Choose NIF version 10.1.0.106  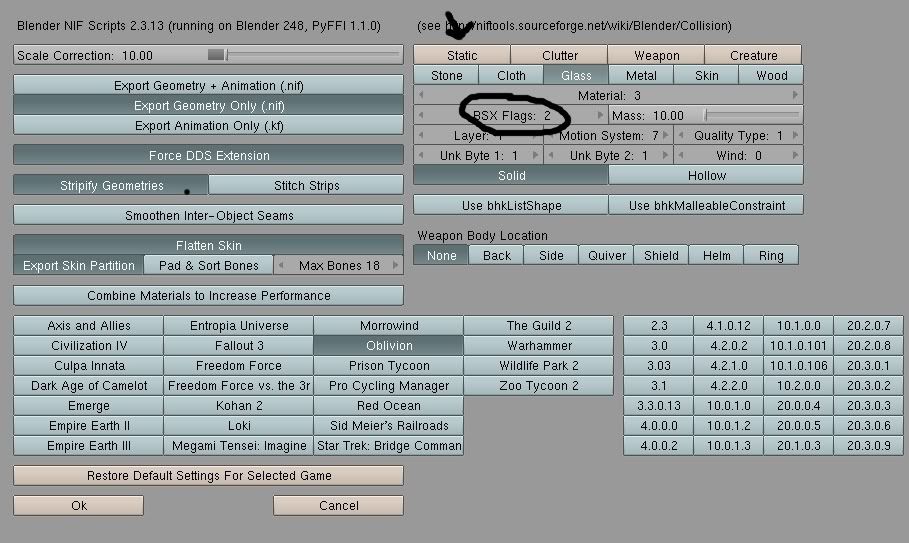point(798,366)
